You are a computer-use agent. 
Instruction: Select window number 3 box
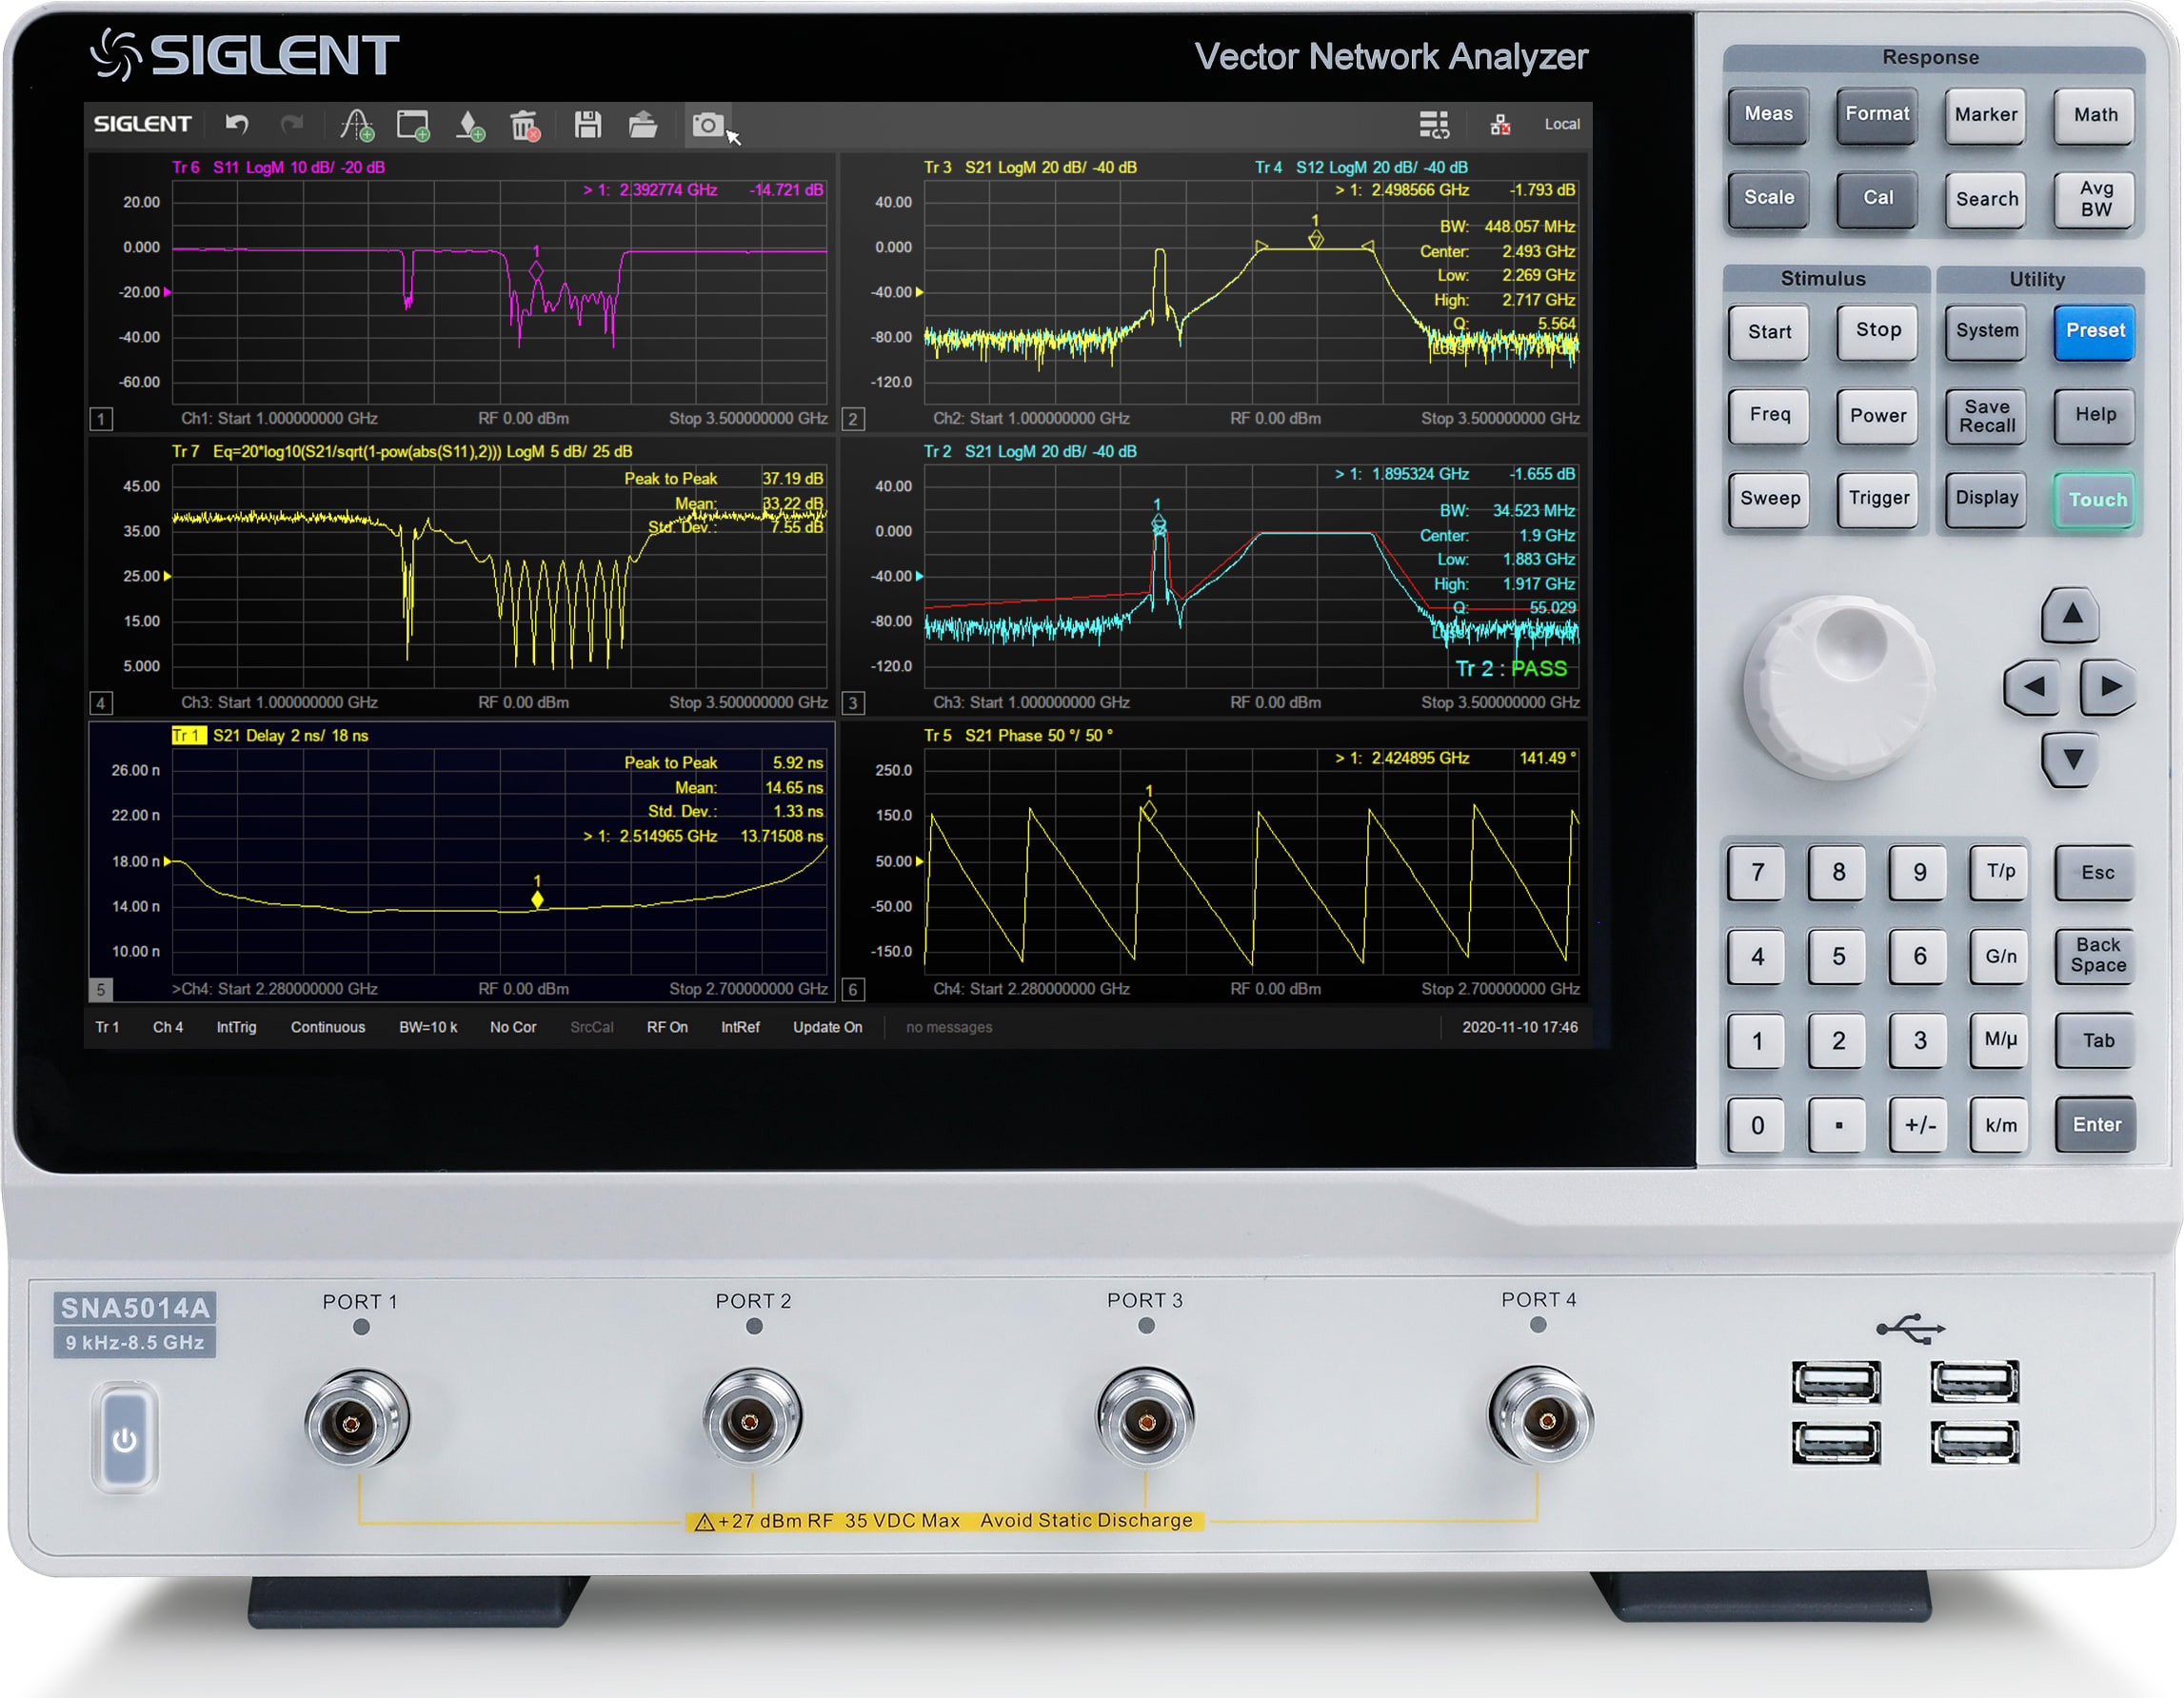point(853,703)
